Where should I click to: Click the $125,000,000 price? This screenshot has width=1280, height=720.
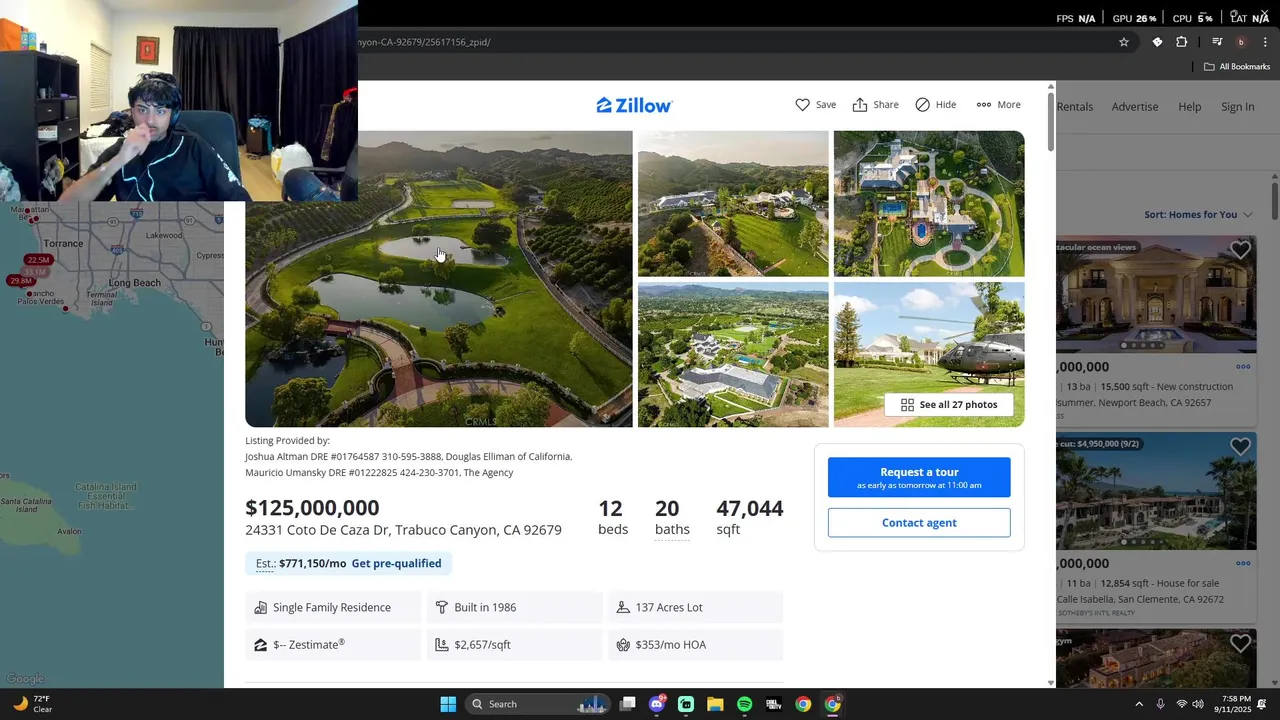[312, 508]
